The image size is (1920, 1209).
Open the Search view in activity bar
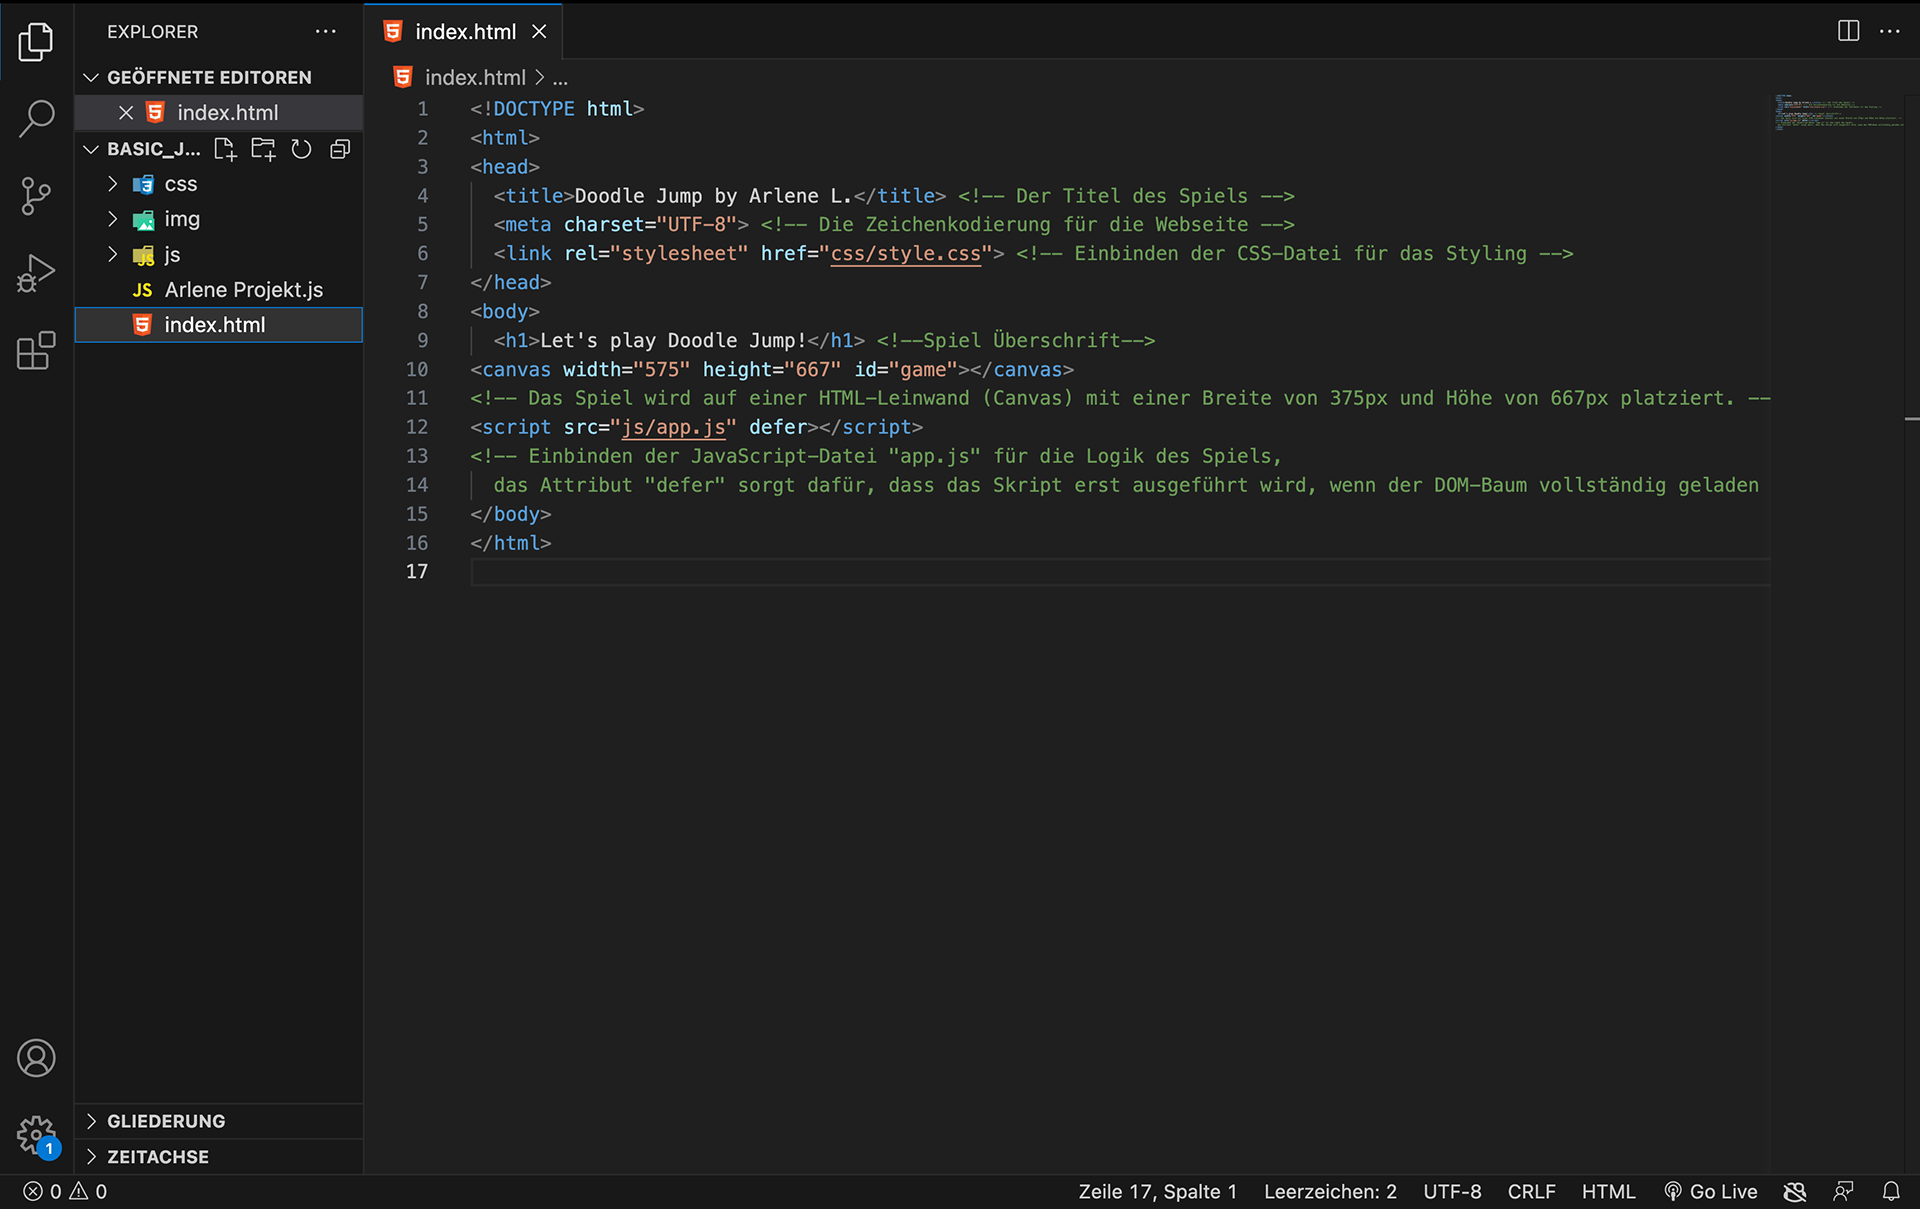click(x=36, y=118)
